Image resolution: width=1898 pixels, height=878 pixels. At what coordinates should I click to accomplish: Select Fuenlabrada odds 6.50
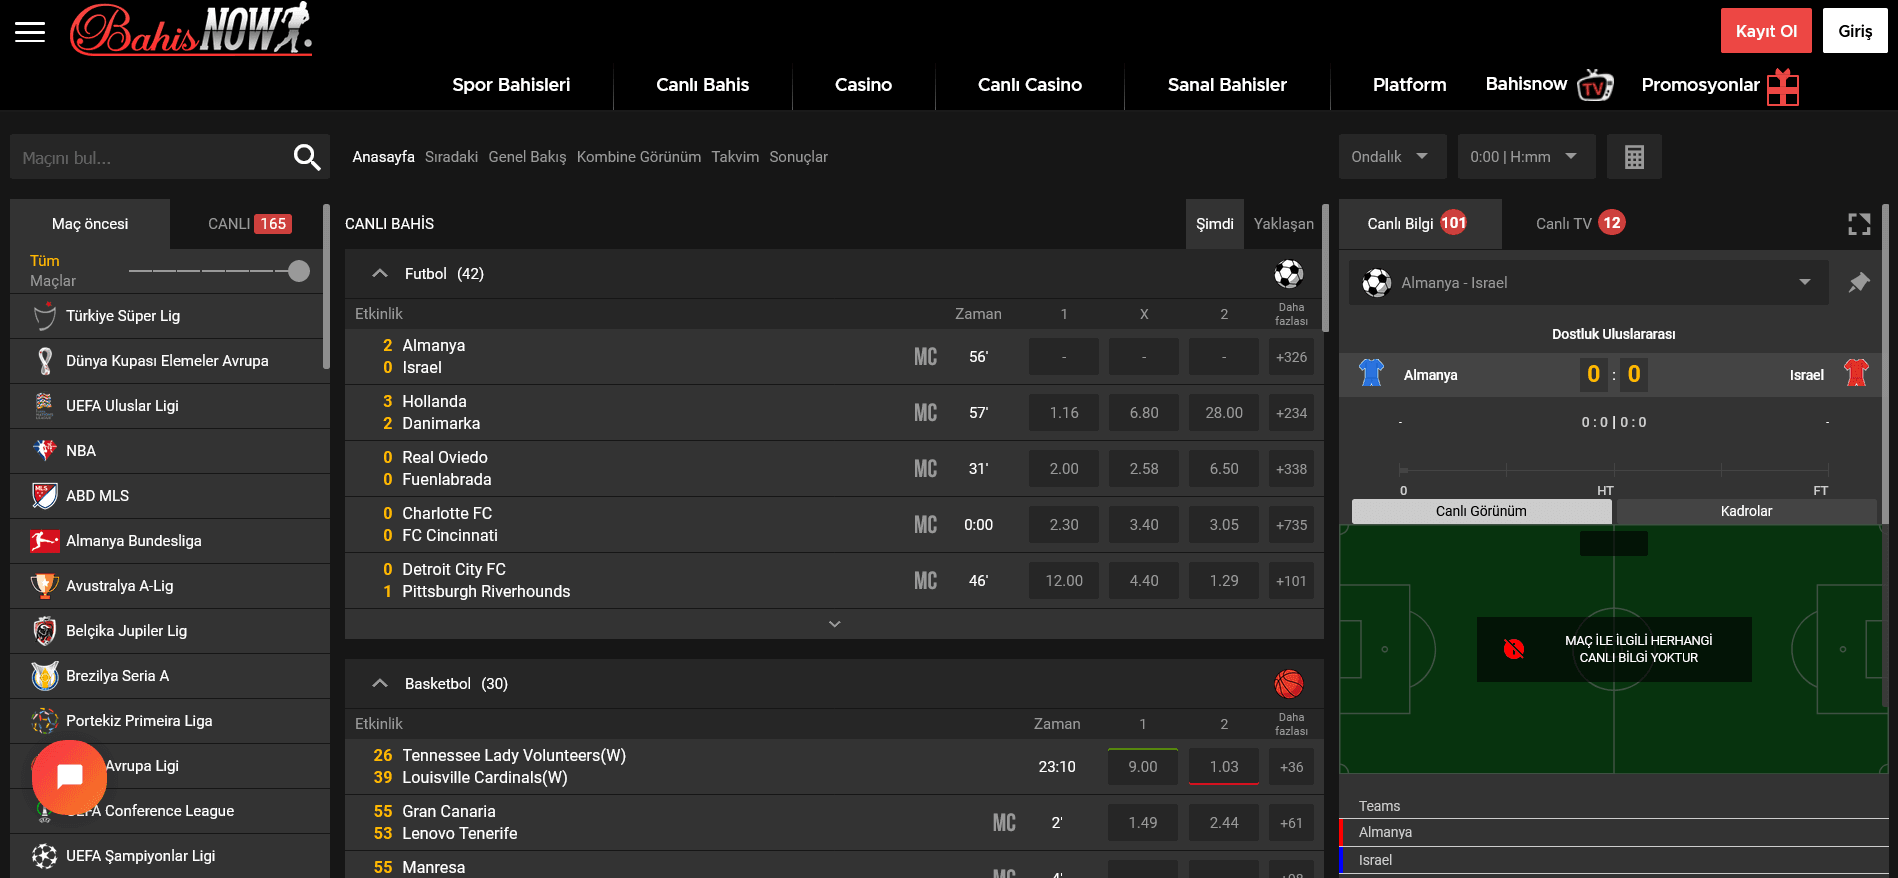point(1224,469)
